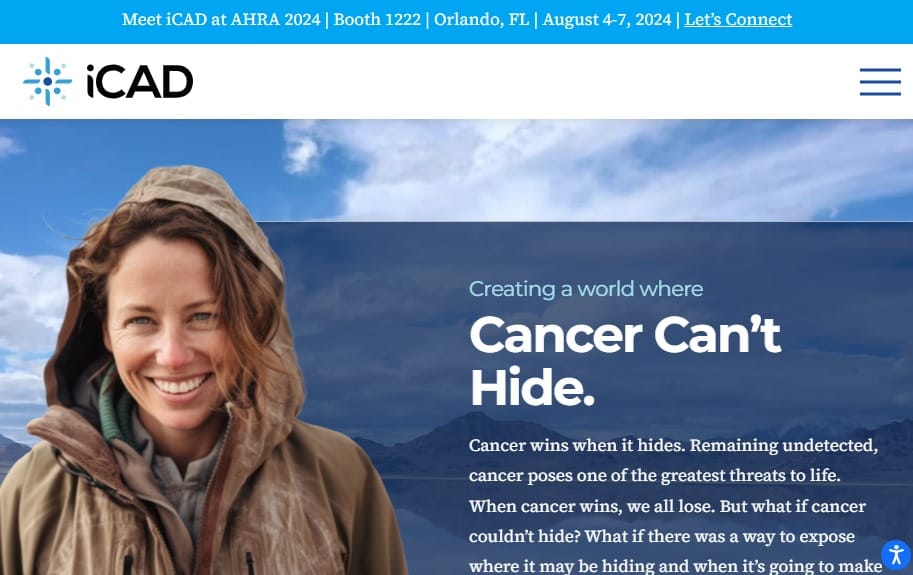The width and height of the screenshot is (913, 575).
Task: Click the white clouds in hero sky
Action: tap(600, 169)
